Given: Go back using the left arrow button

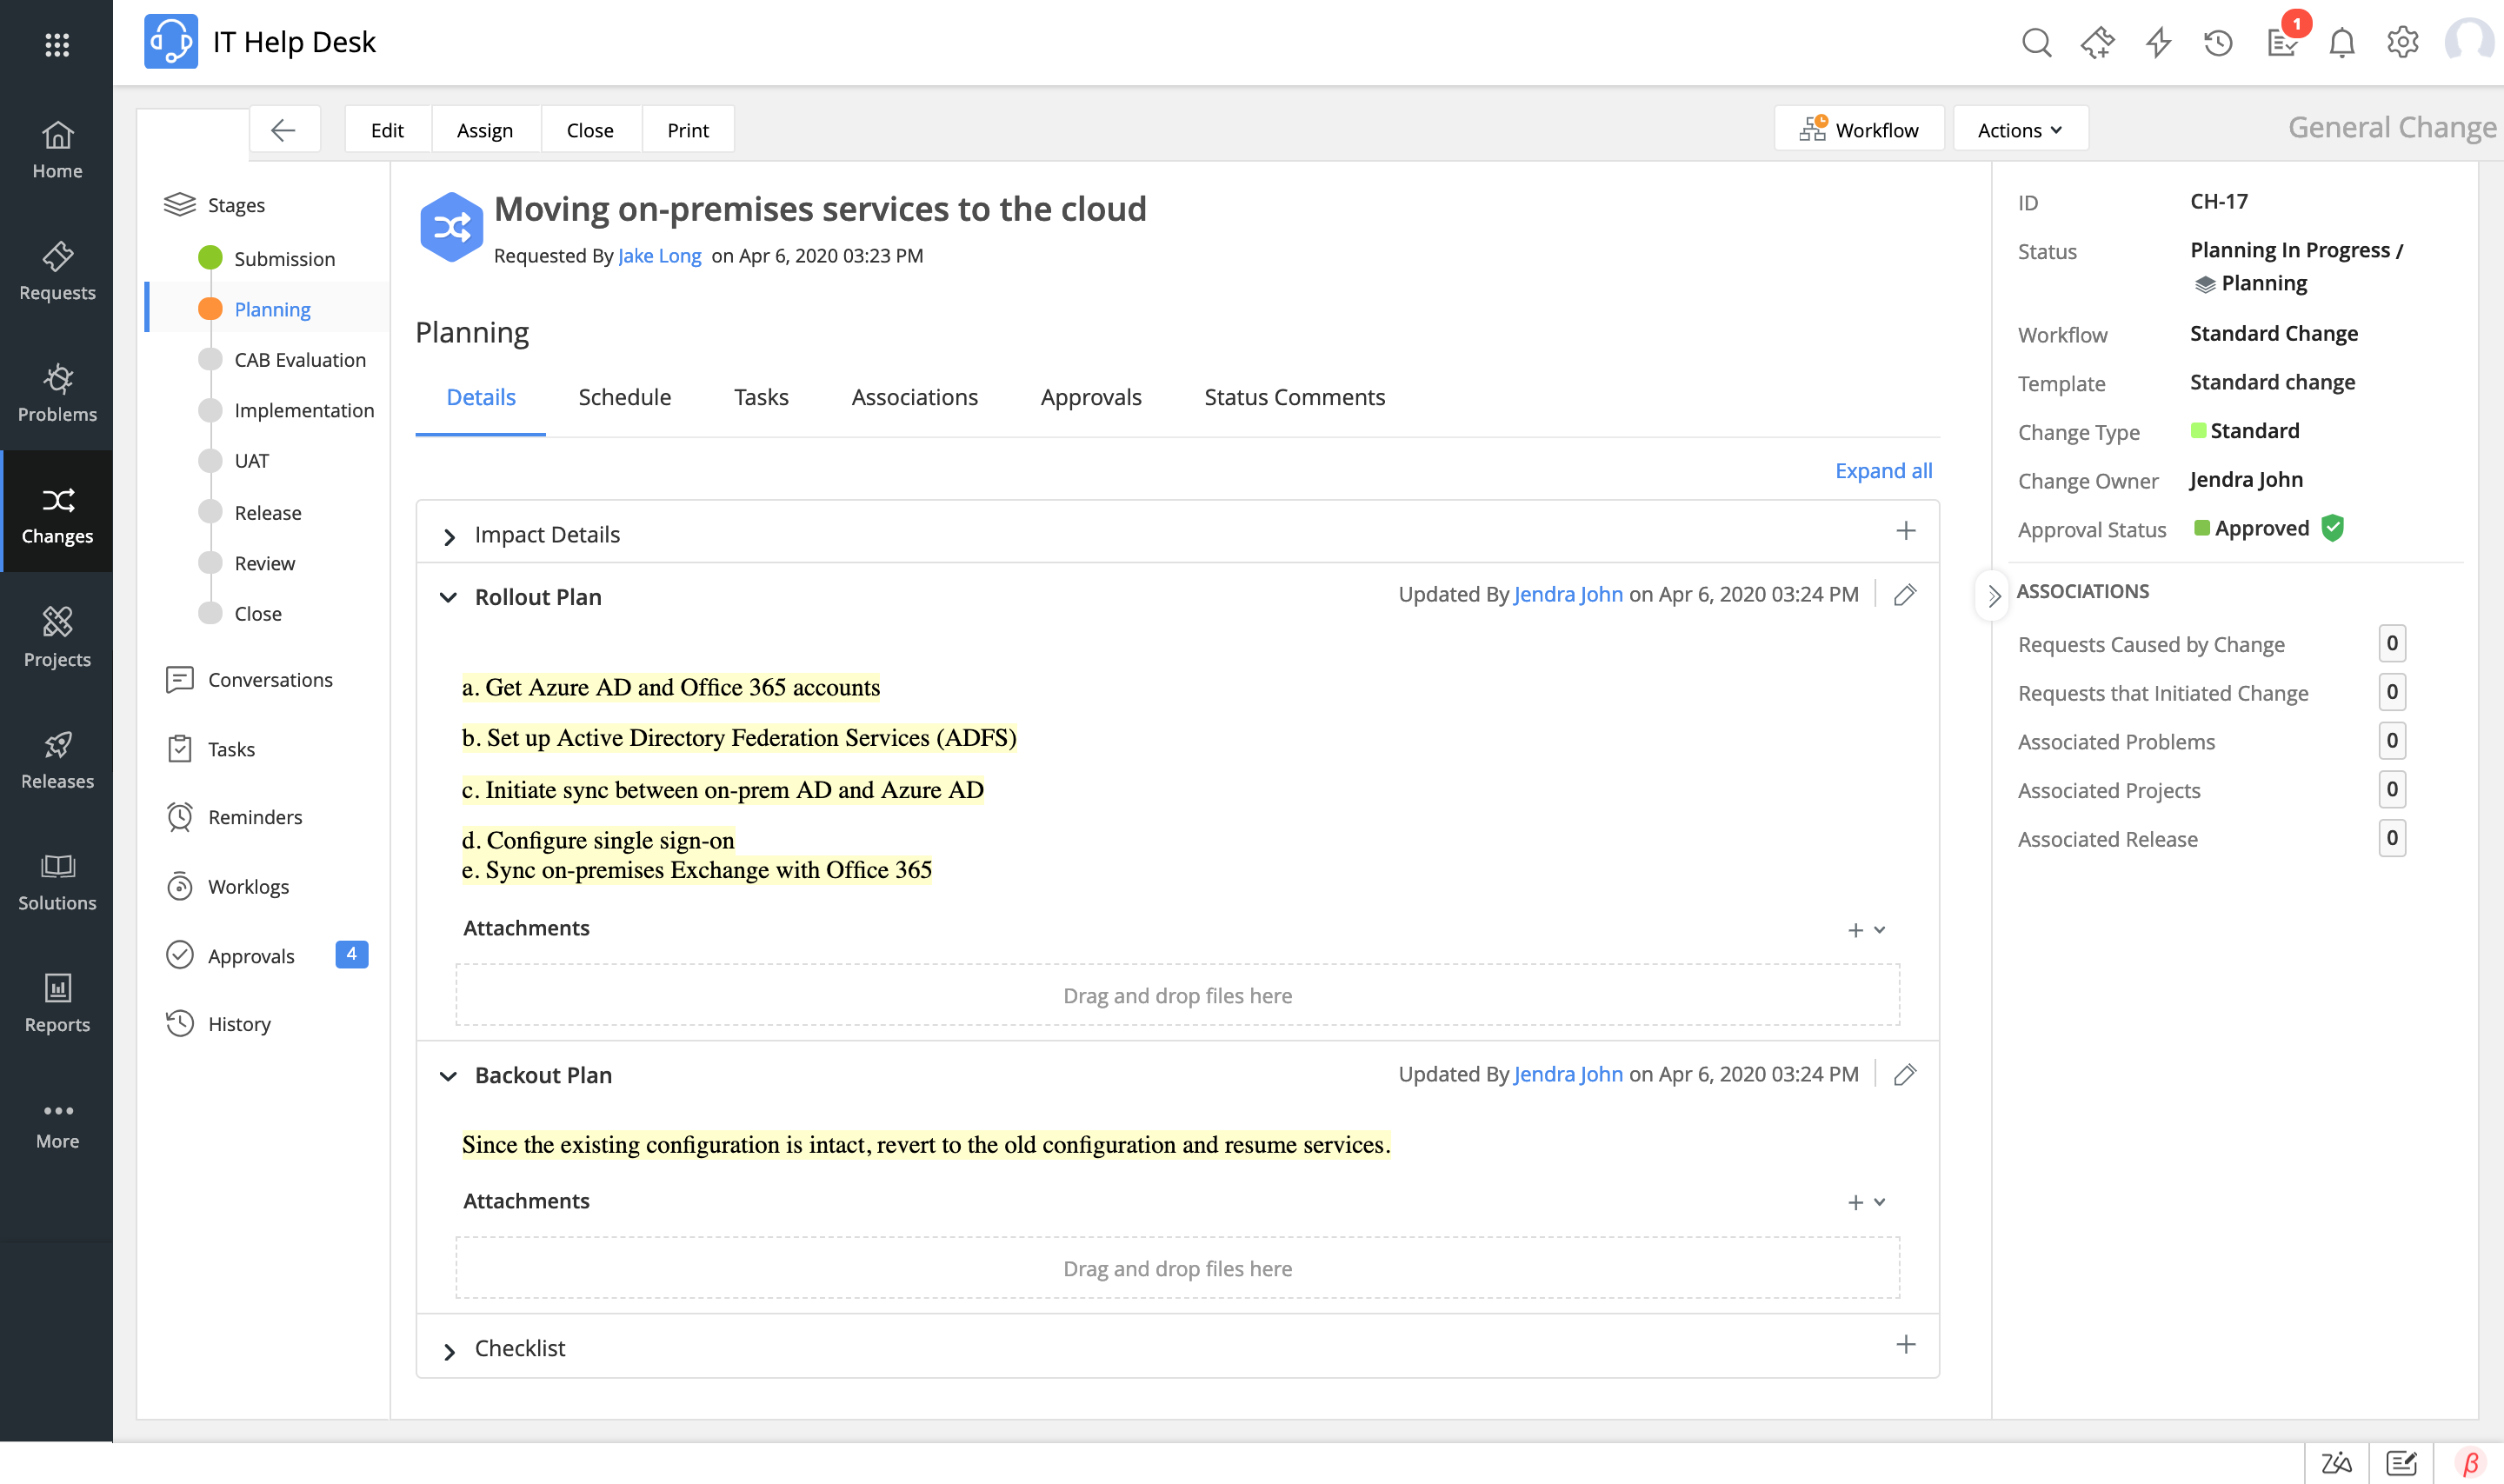Looking at the screenshot, I should coord(284,130).
